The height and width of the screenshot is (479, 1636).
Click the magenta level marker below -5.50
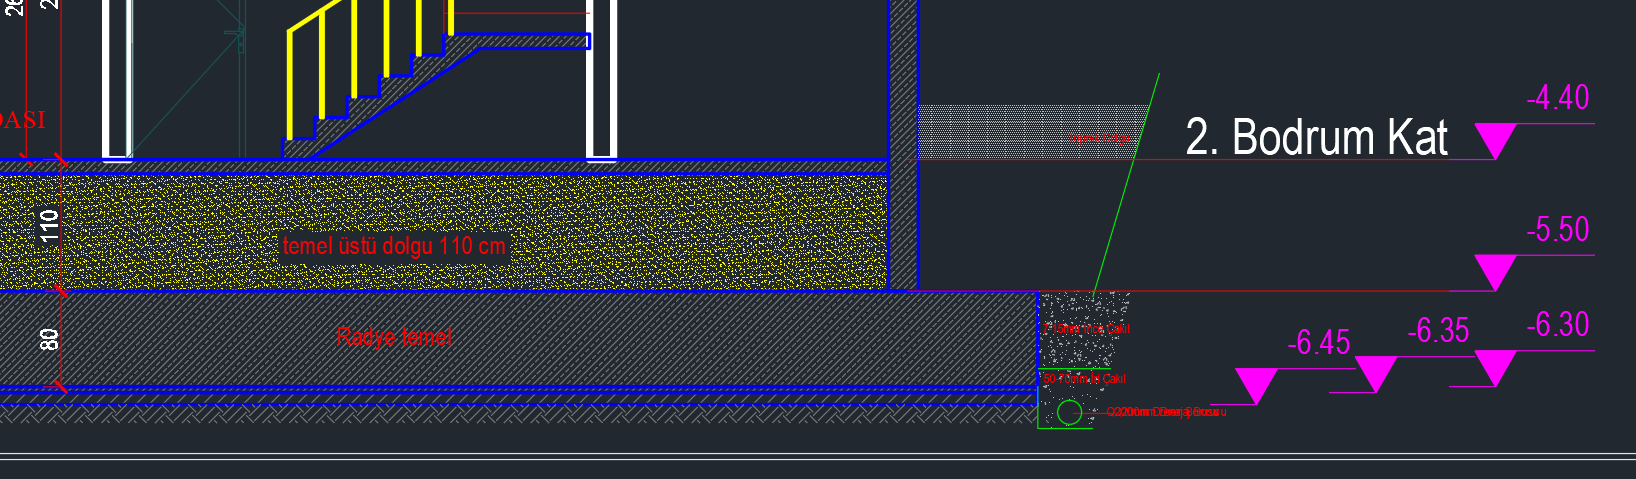[1495, 273]
